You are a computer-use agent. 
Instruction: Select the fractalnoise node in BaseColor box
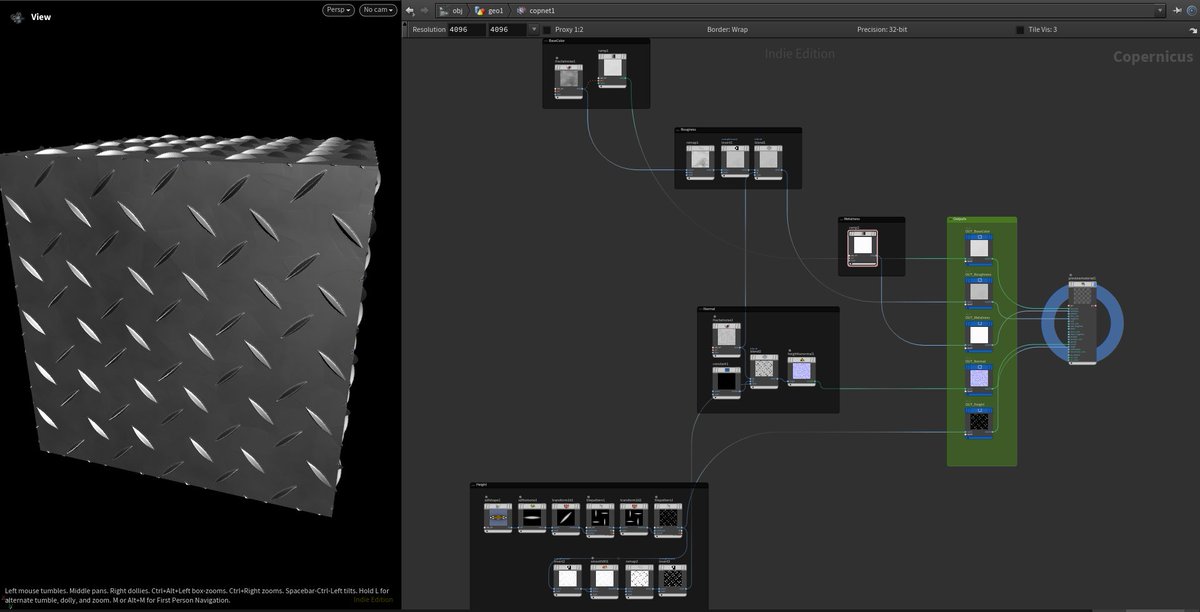(569, 80)
